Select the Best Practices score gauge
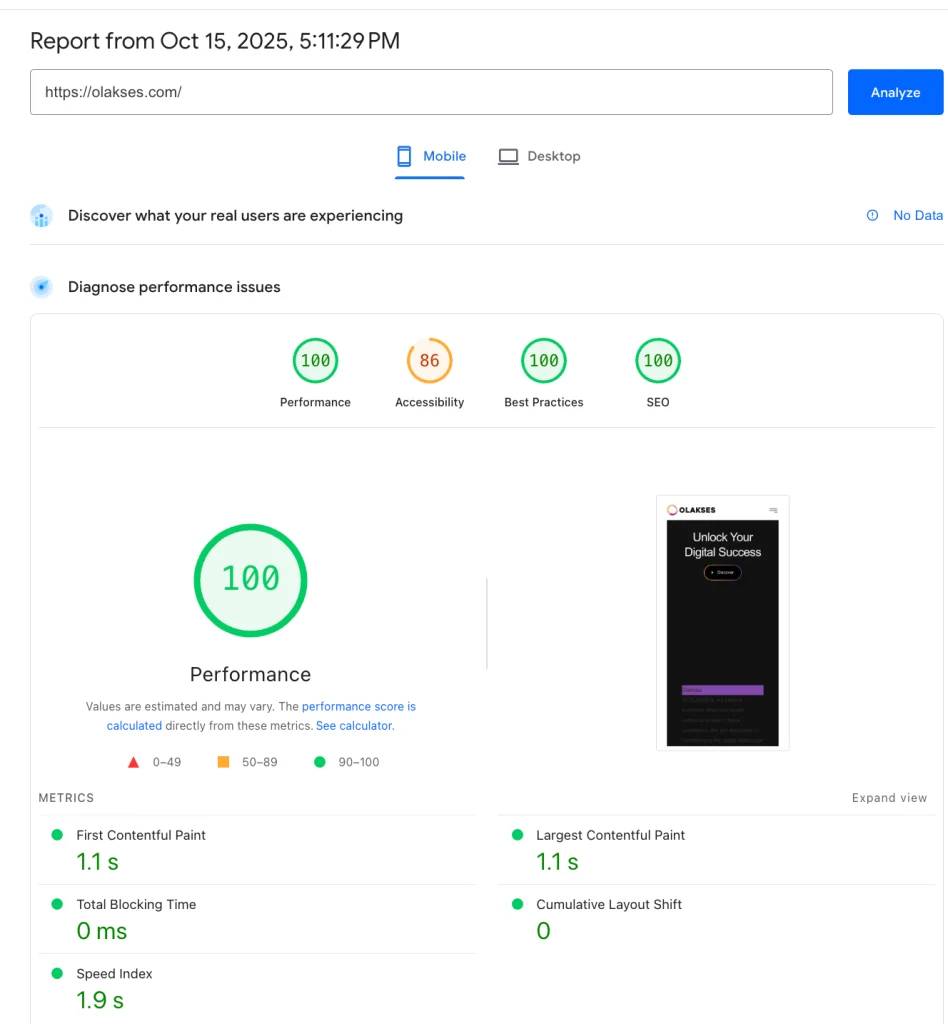Image resolution: width=948 pixels, height=1024 pixels. [x=543, y=361]
